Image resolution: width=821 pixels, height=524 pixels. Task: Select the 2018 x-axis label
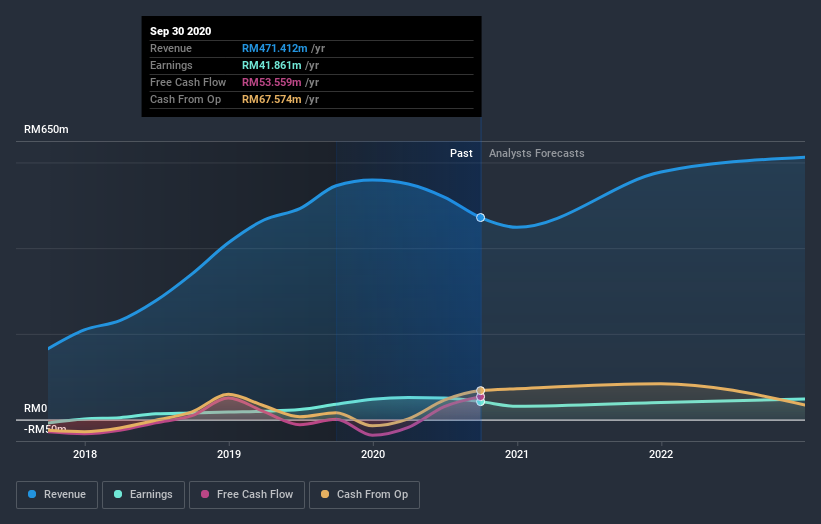[85, 454]
